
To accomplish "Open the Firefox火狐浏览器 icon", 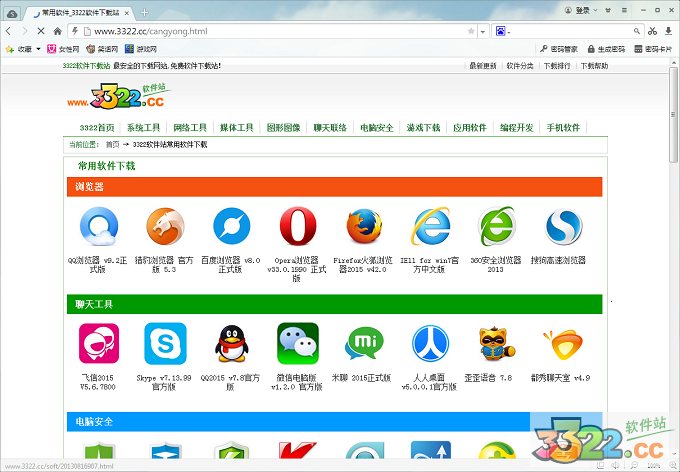I will pos(364,226).
